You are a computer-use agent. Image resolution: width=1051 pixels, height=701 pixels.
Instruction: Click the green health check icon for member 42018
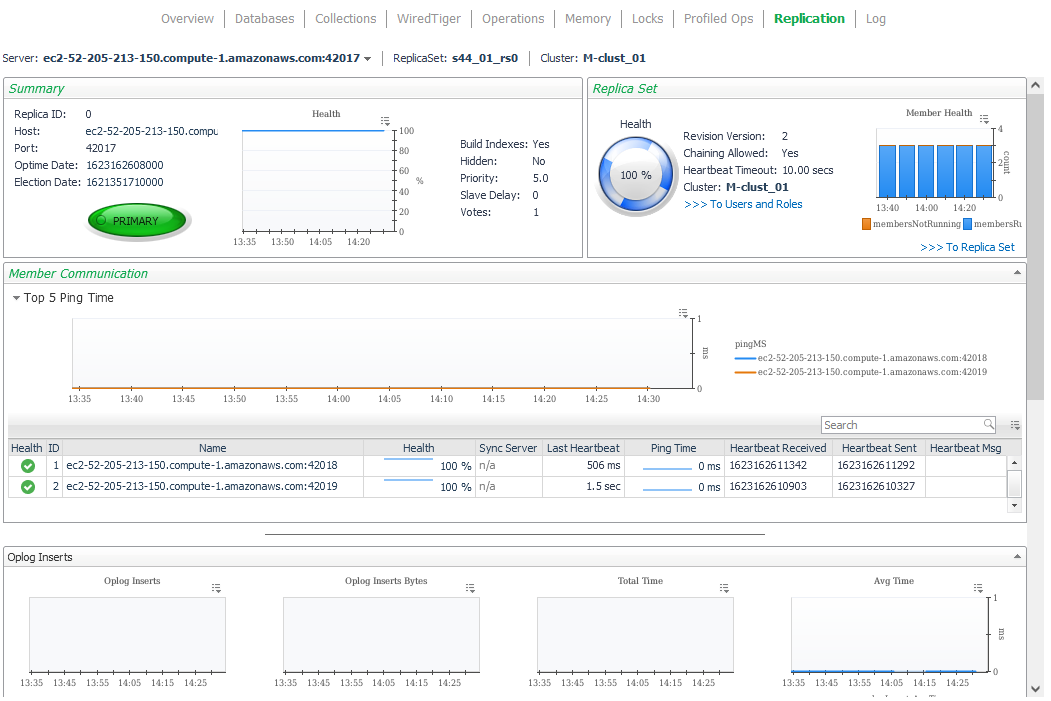28,466
